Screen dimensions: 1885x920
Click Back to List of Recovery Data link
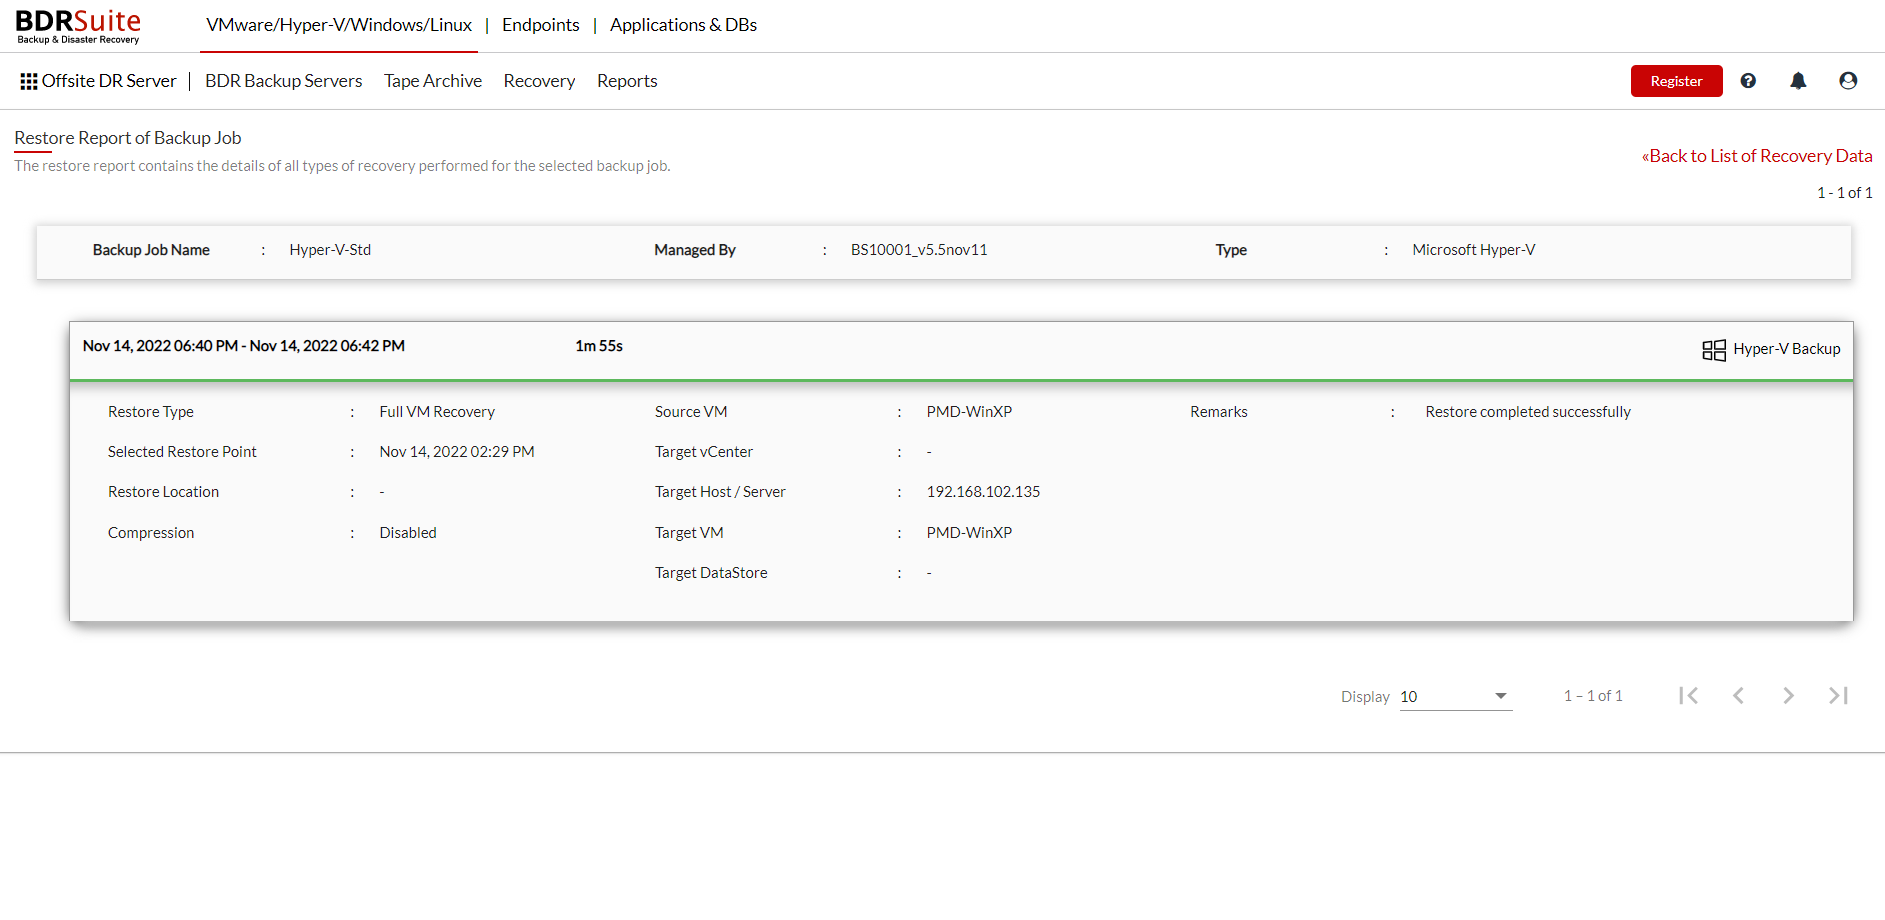[1757, 156]
